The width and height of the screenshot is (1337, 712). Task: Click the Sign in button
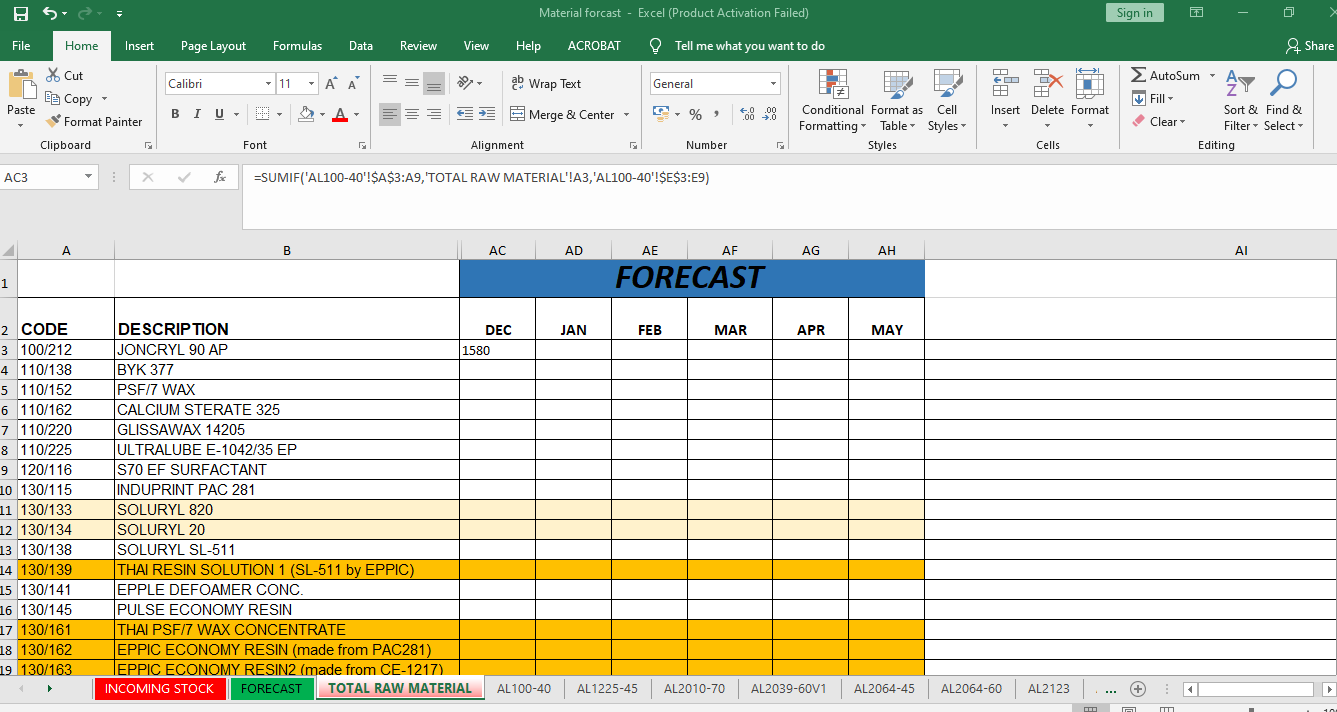pos(1134,13)
